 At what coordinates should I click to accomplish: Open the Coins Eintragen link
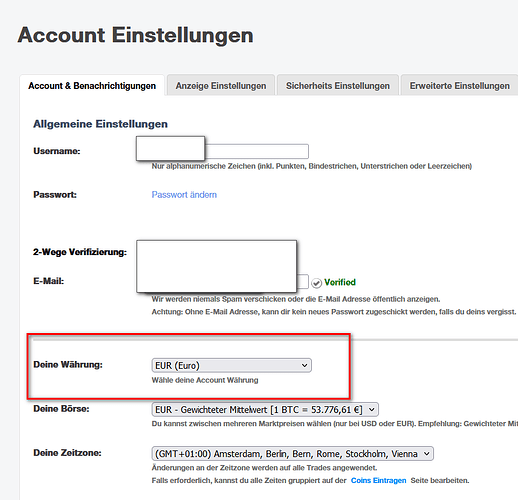point(378,480)
